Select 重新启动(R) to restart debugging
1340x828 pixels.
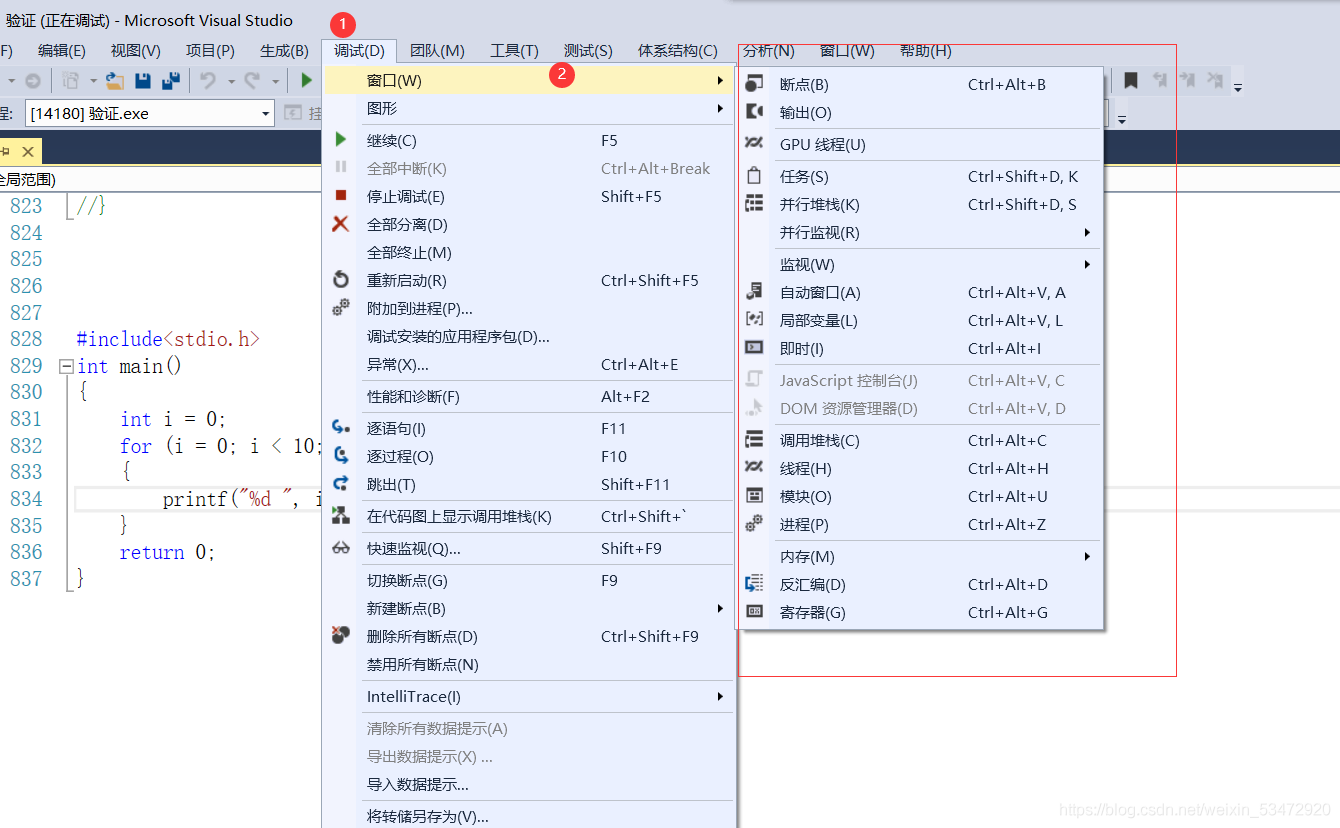[x=530, y=280]
